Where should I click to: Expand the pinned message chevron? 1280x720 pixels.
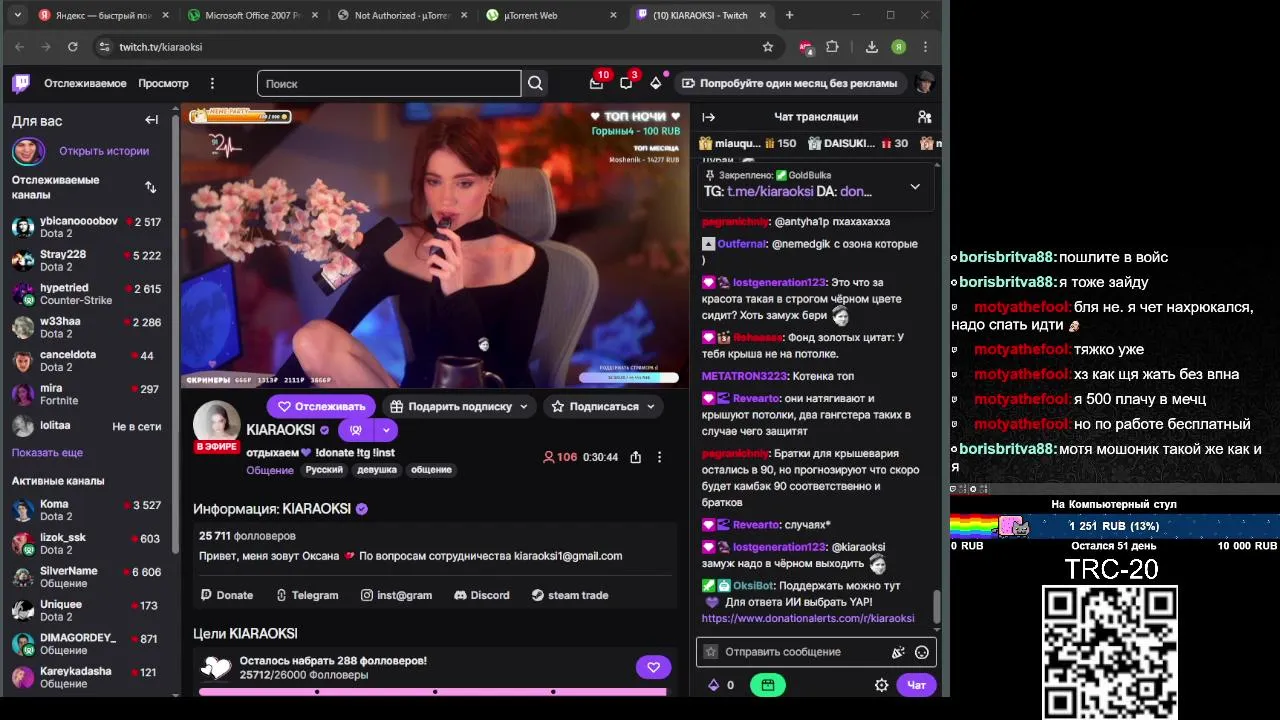(915, 187)
